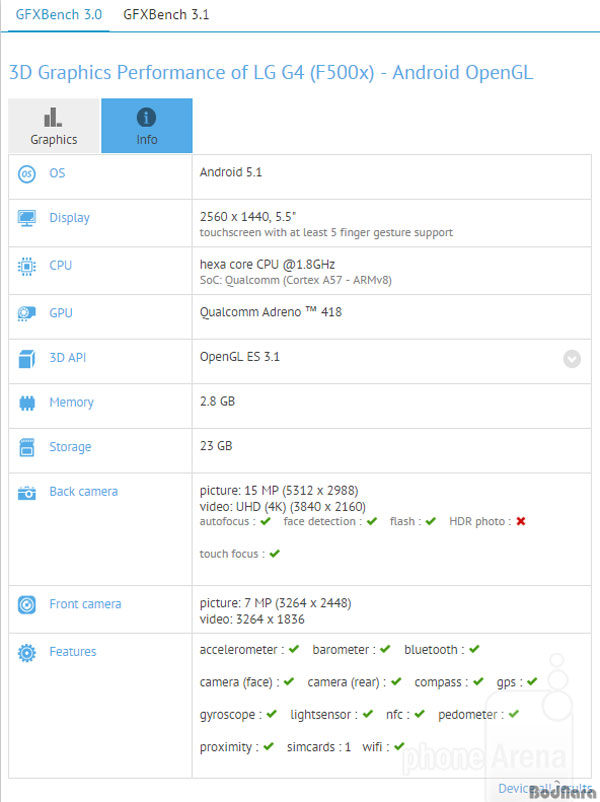
Task: Select 'SoC: Qualcomm (Cortex A57 - ARMv8)' text
Action: click(296, 280)
